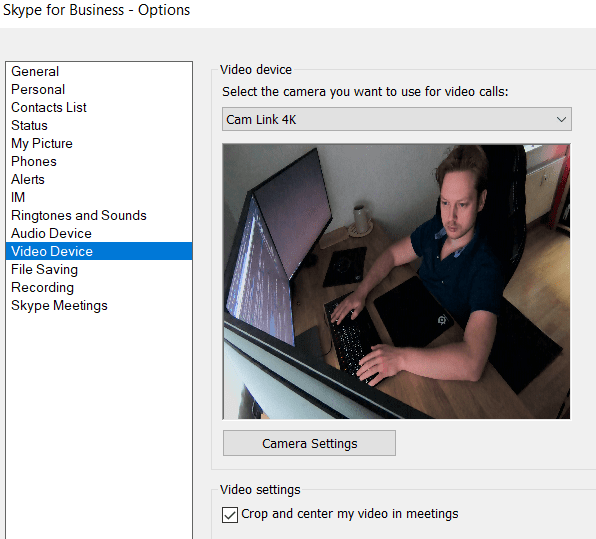Open Ringtones and Sounds settings
This screenshot has width=596, height=539.
79,215
